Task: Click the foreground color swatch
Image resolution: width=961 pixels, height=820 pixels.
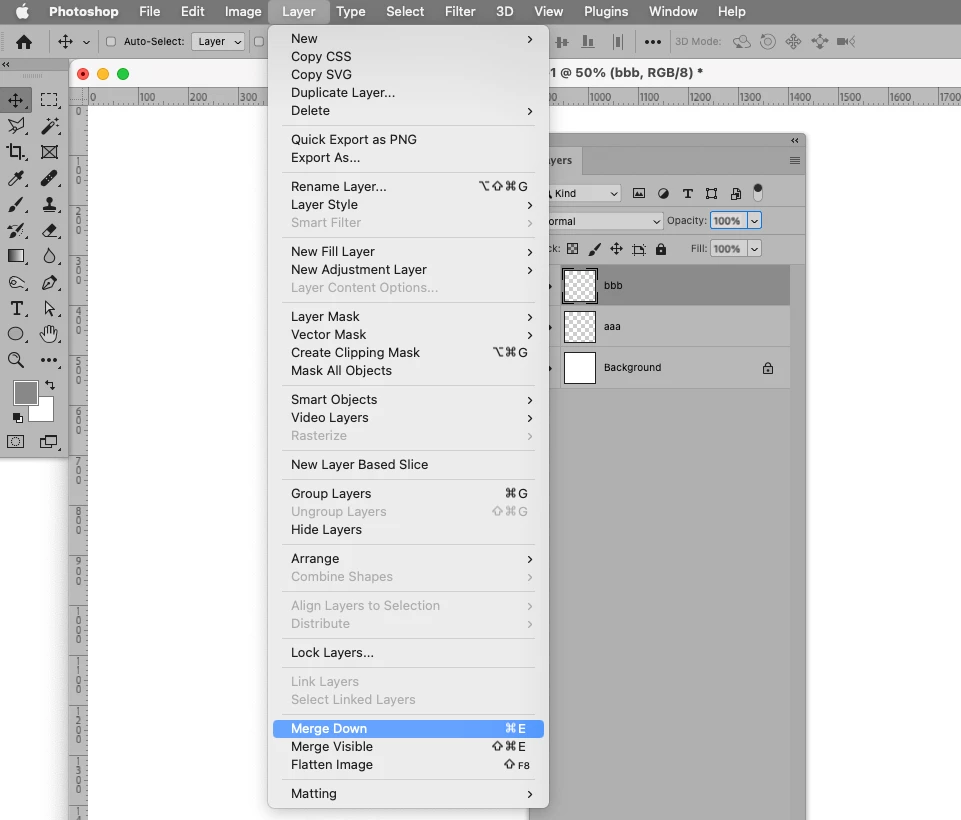Action: pos(26,393)
